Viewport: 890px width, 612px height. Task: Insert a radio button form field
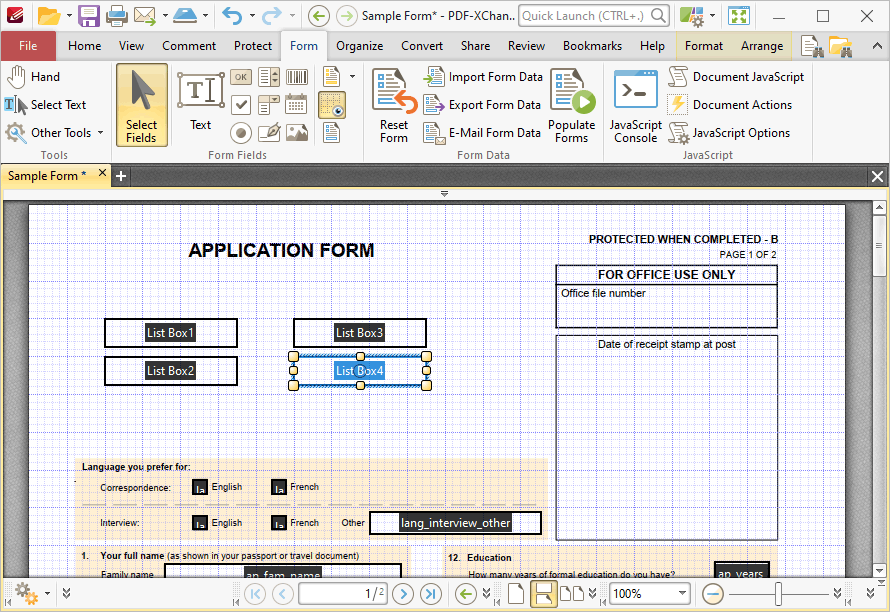pyautogui.click(x=241, y=133)
